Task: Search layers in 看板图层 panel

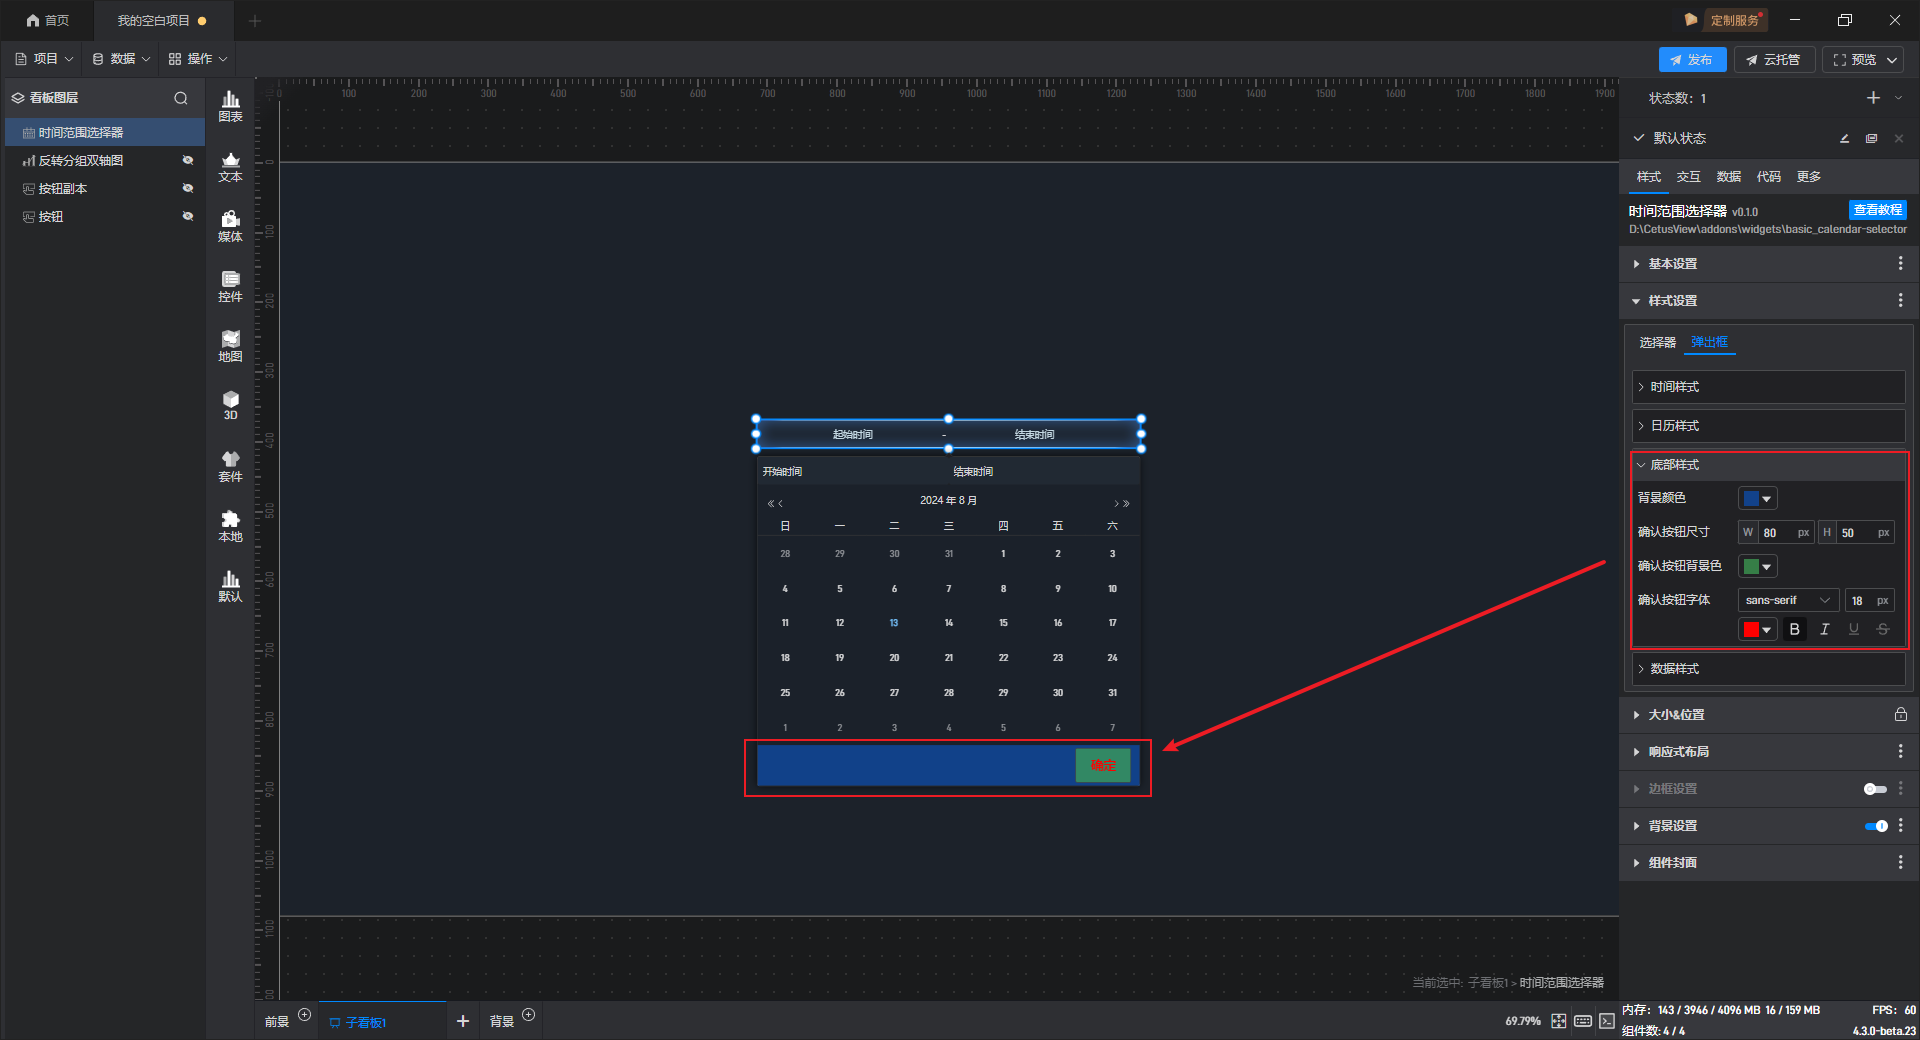Action: pyautogui.click(x=181, y=98)
